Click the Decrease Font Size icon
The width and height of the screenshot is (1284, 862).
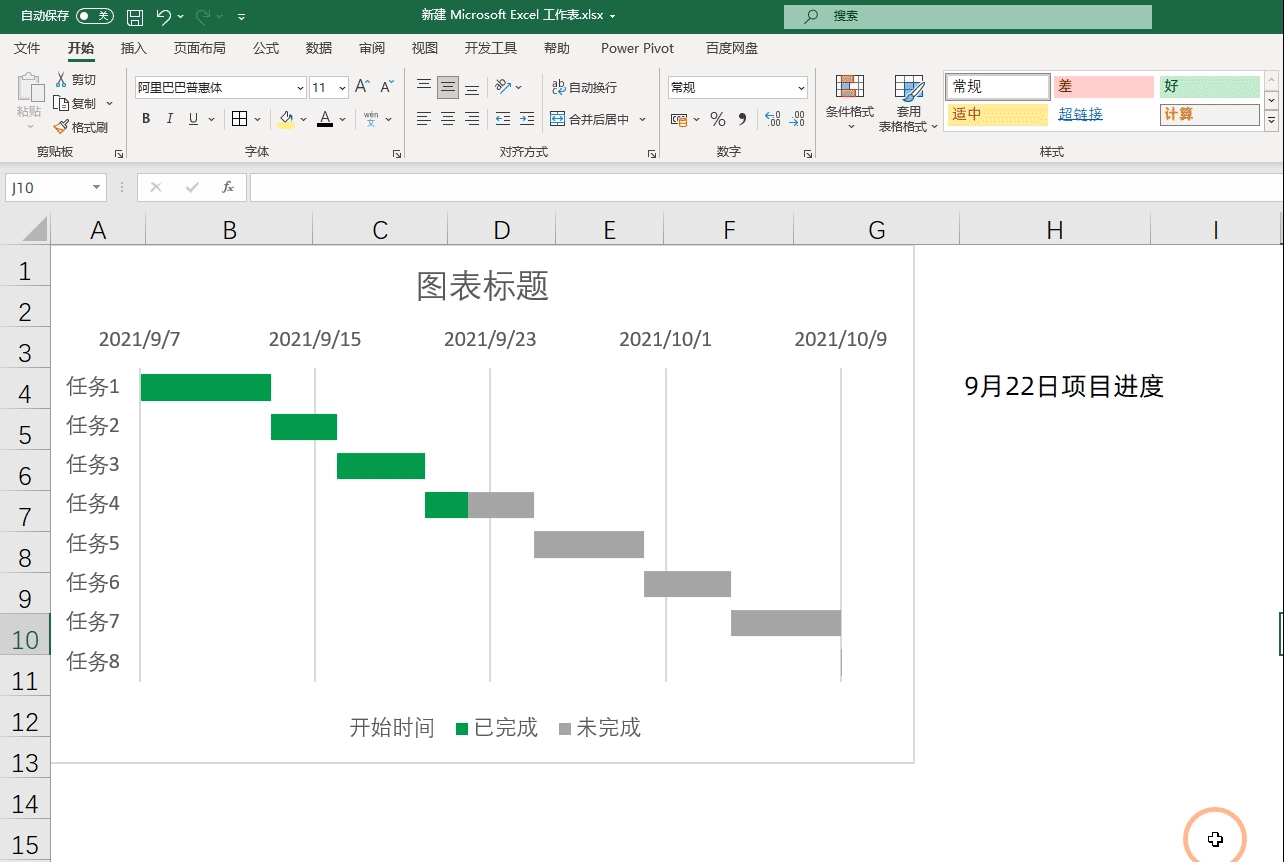[387, 87]
